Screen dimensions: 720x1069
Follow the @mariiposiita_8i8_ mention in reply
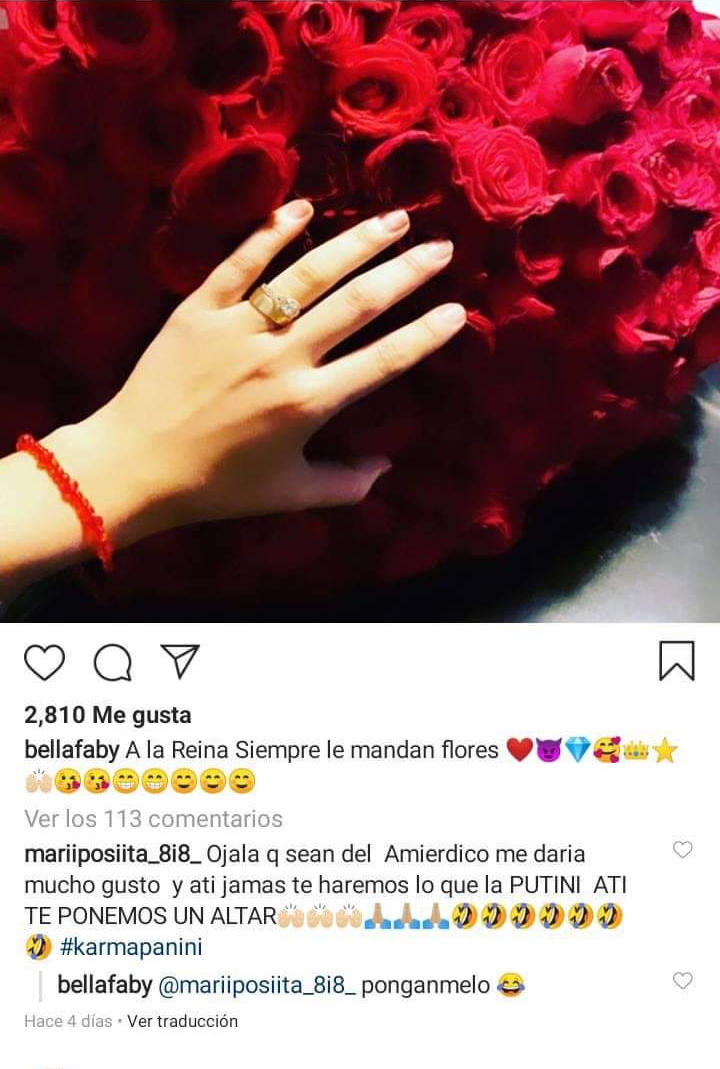(257, 986)
